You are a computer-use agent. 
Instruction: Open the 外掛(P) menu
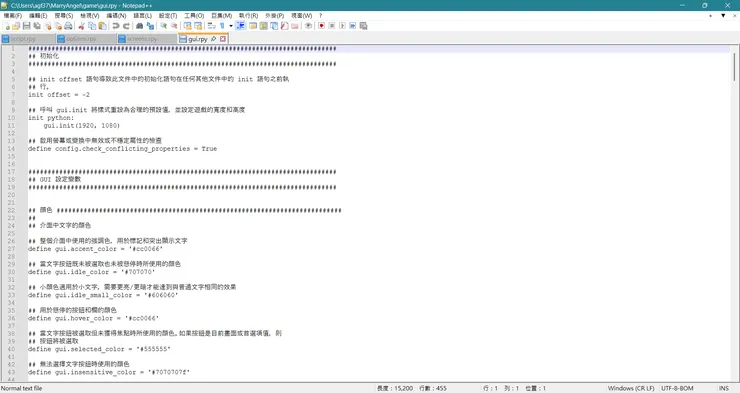(x=275, y=16)
